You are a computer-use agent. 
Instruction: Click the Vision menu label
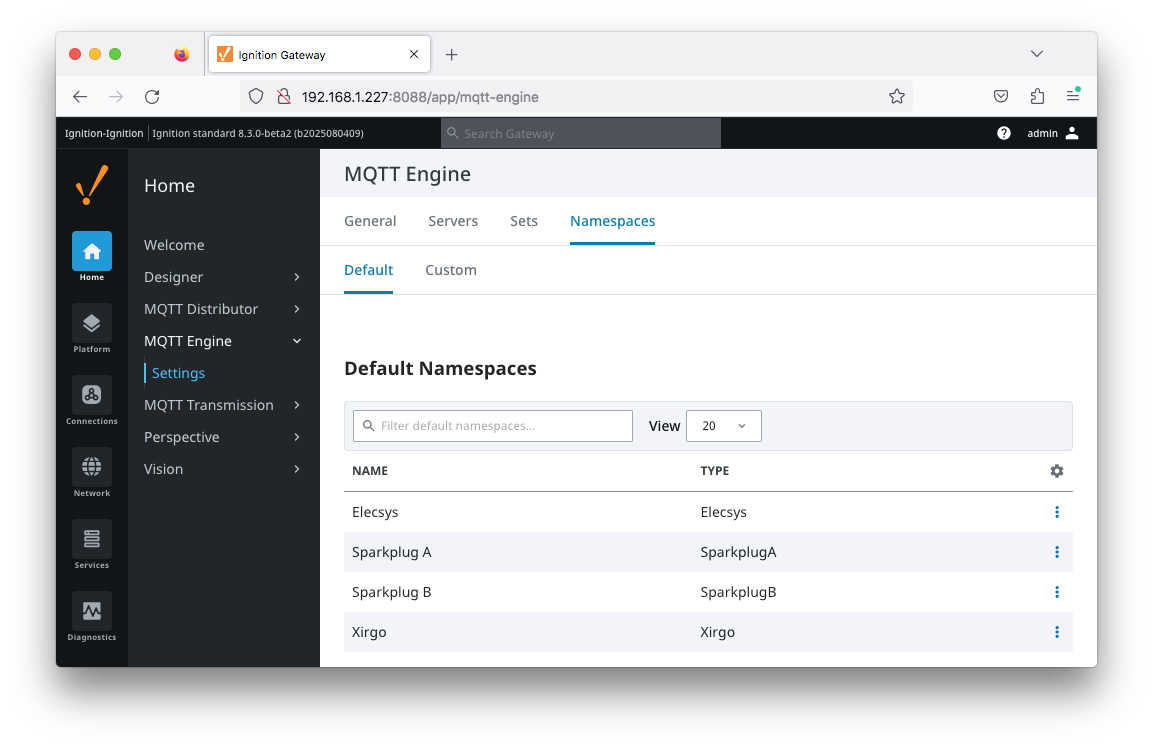163,469
